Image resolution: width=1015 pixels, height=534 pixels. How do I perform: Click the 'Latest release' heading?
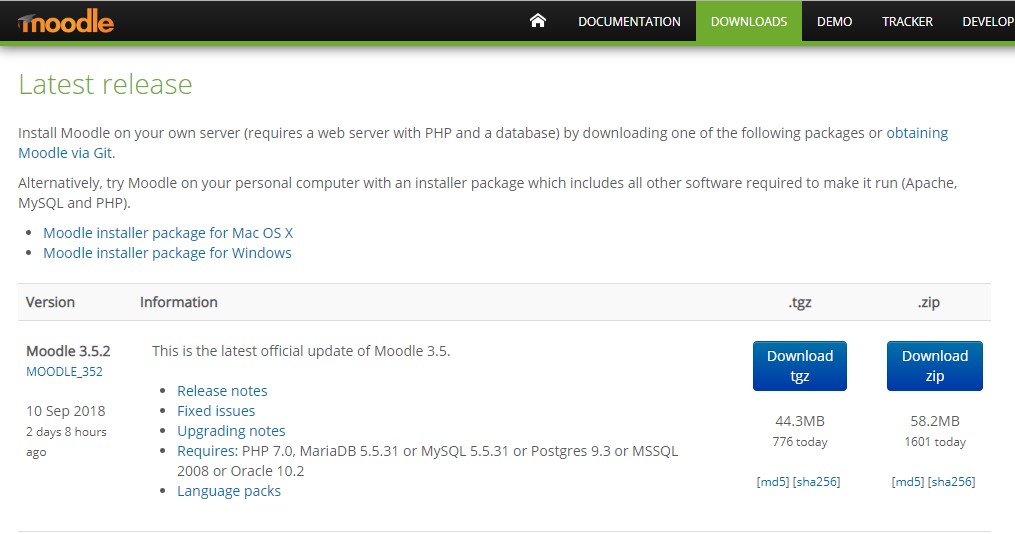pyautogui.click(x=106, y=84)
